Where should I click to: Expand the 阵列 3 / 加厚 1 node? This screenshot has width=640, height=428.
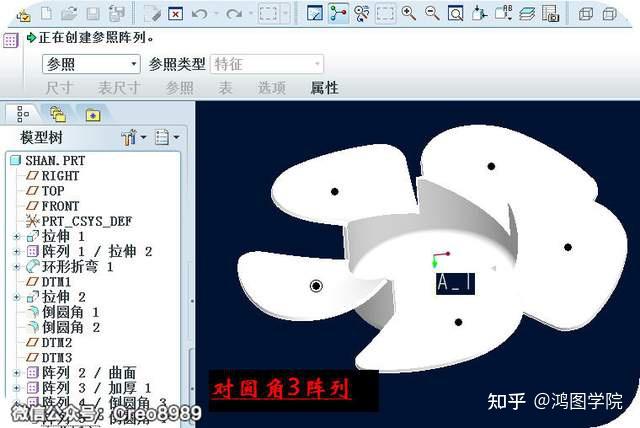pos(17,388)
